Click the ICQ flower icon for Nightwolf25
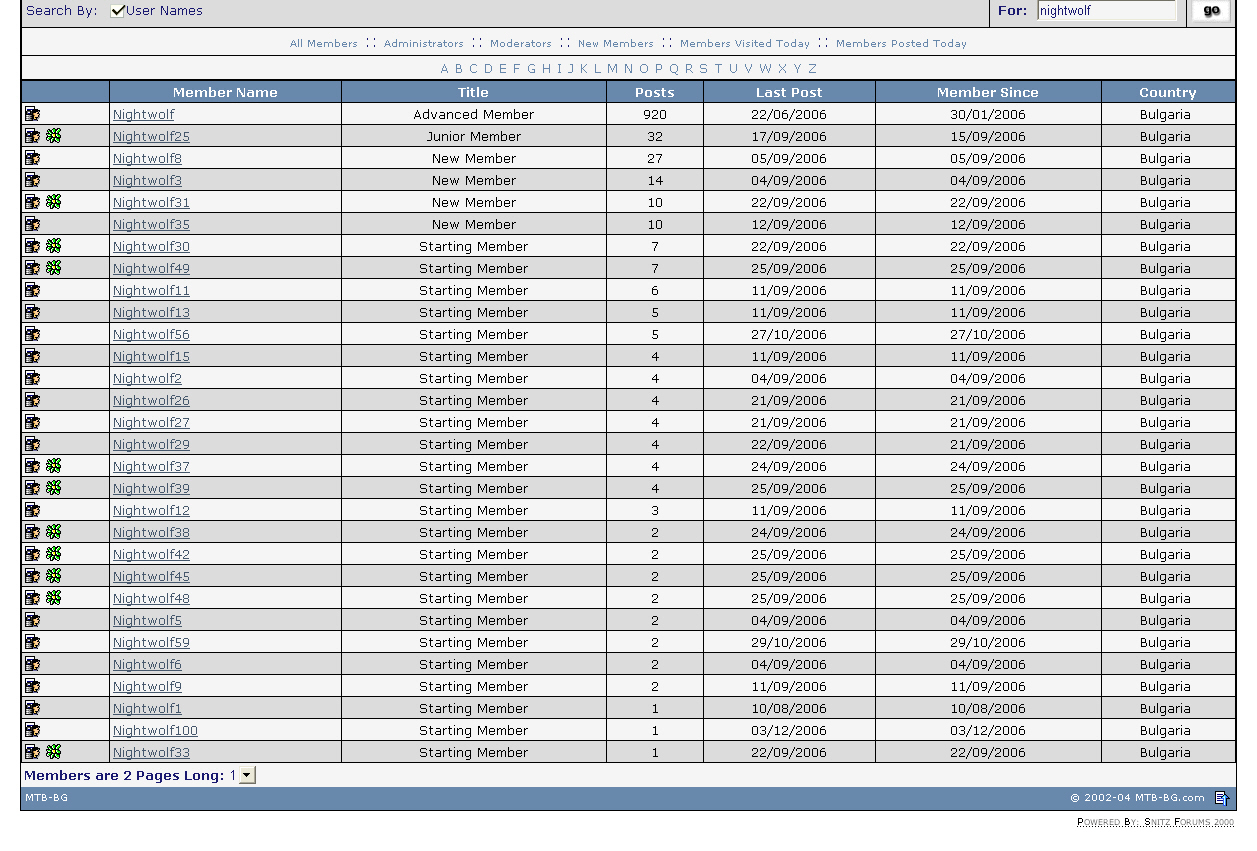 [x=54, y=136]
